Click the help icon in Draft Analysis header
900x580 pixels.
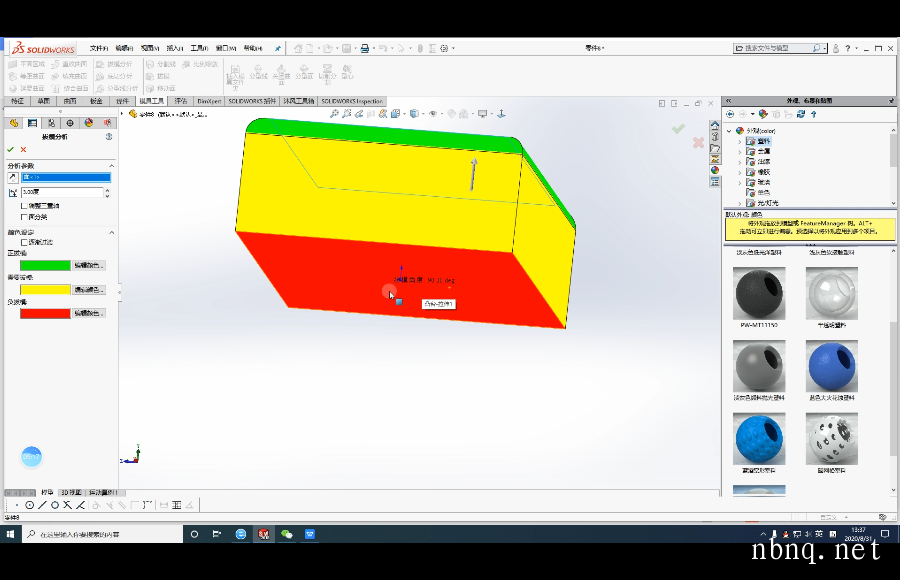109,137
